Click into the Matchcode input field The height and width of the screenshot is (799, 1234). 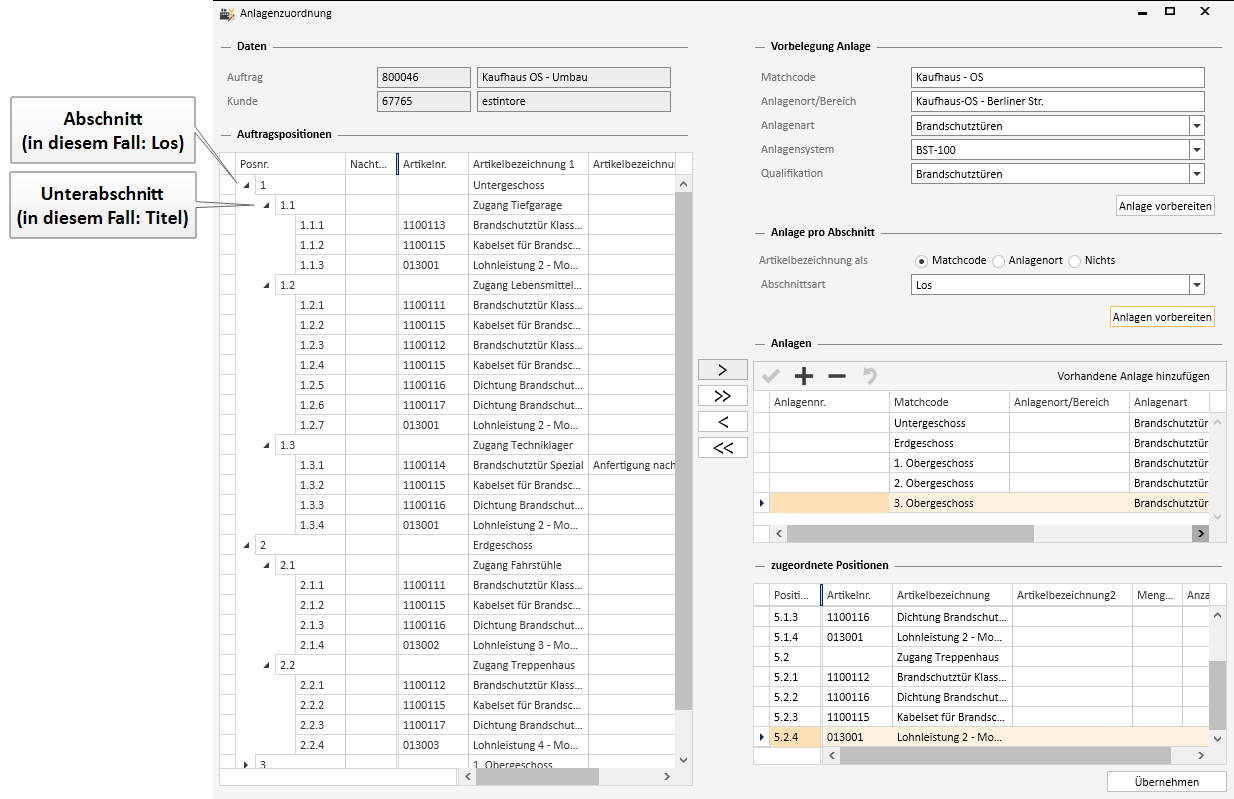click(1057, 77)
